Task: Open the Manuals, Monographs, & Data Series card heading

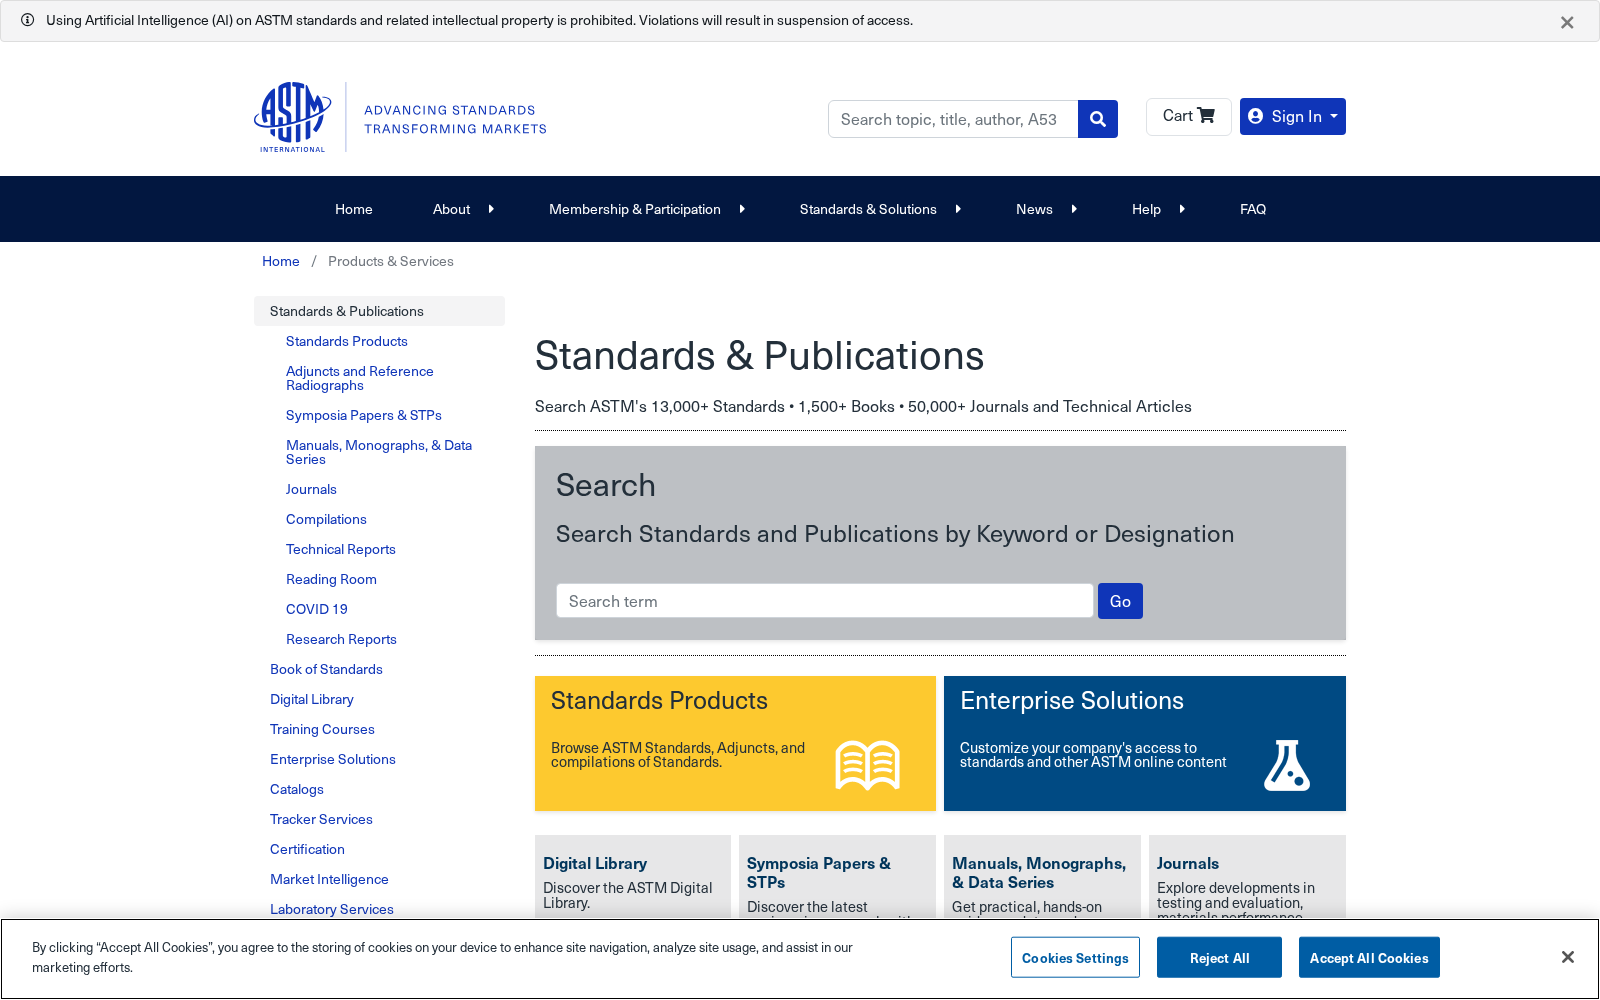Action: (1039, 873)
